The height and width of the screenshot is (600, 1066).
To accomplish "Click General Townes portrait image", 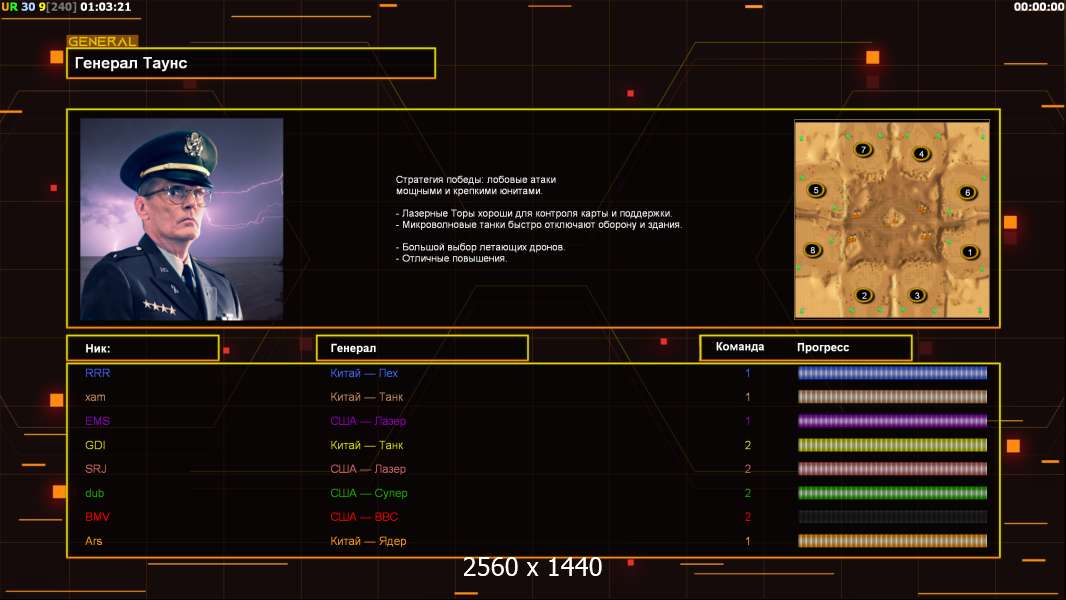I will click(x=182, y=219).
